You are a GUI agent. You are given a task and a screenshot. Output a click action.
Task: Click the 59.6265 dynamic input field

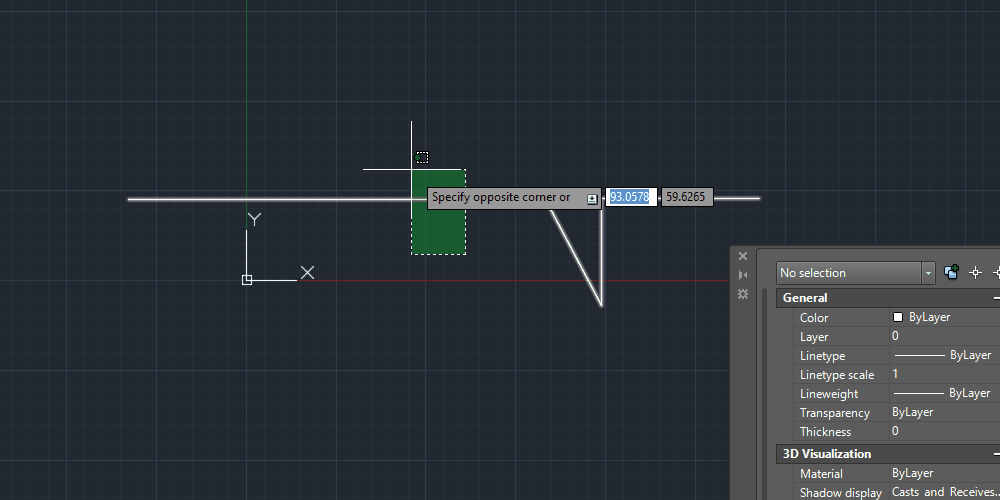[x=686, y=197]
